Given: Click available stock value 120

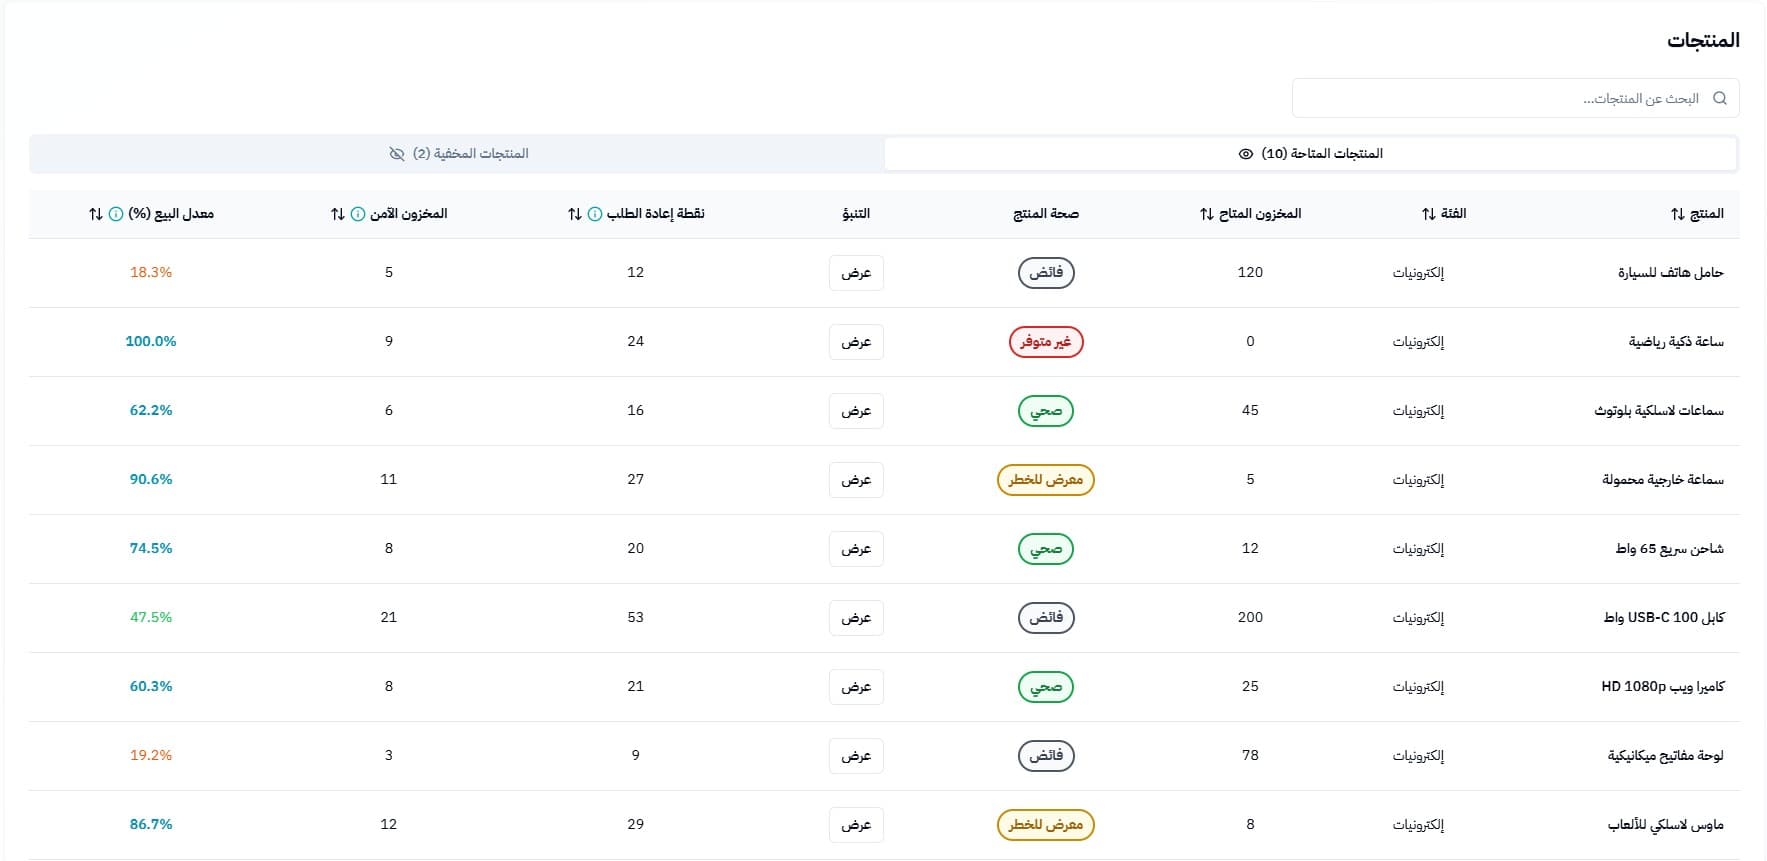Looking at the screenshot, I should [1250, 273].
